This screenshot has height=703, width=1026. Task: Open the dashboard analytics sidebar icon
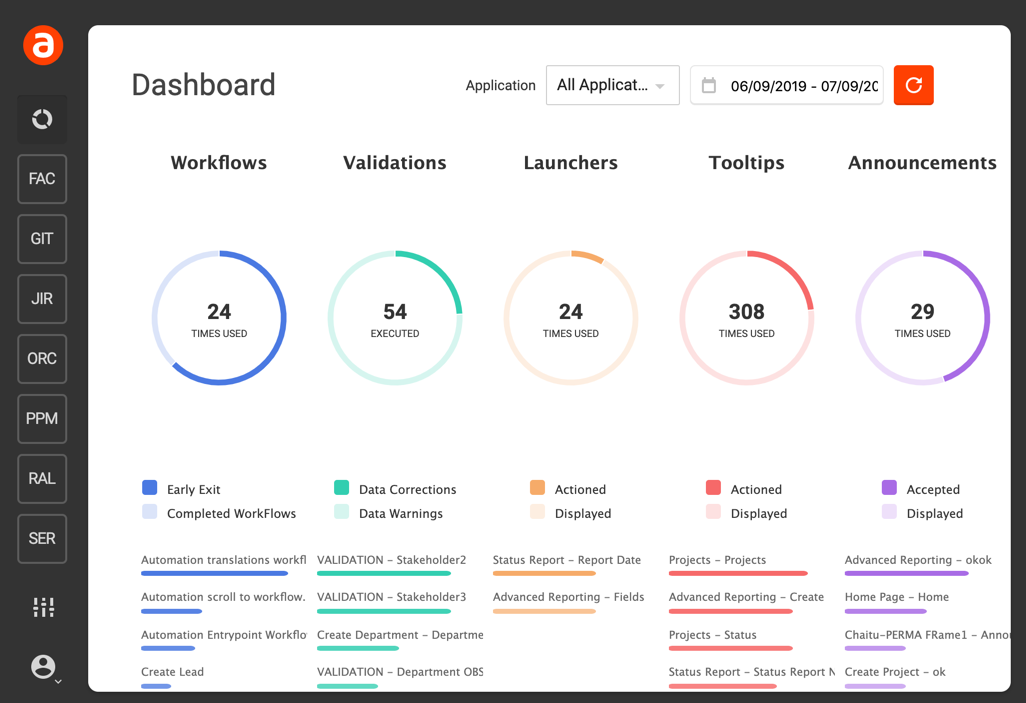tap(42, 119)
